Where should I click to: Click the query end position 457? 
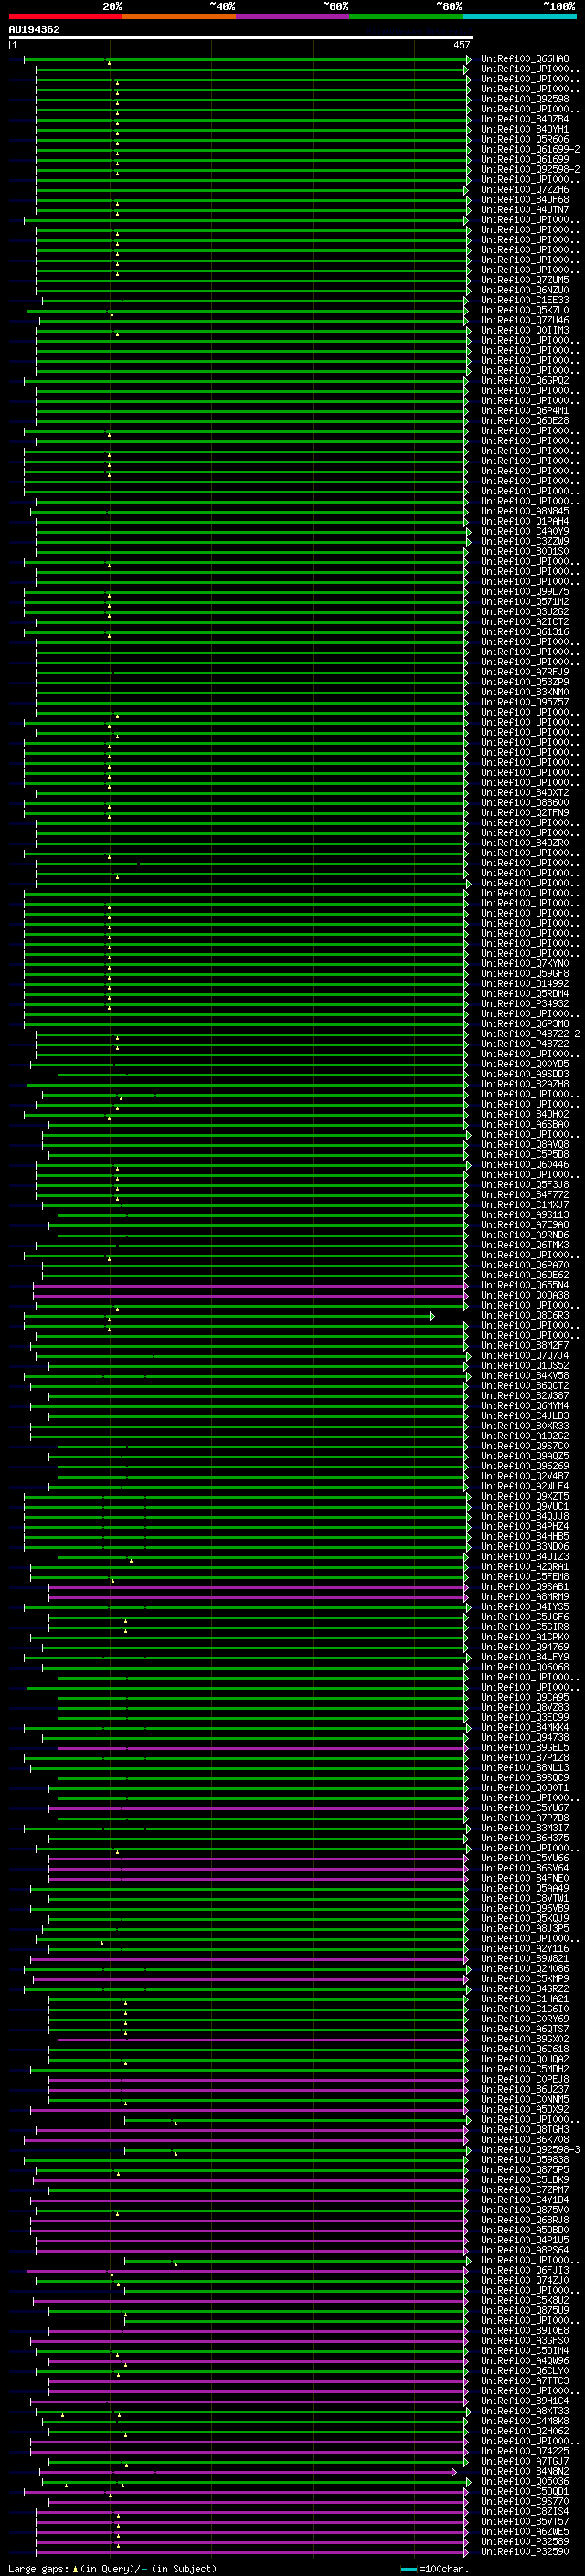coord(461,45)
